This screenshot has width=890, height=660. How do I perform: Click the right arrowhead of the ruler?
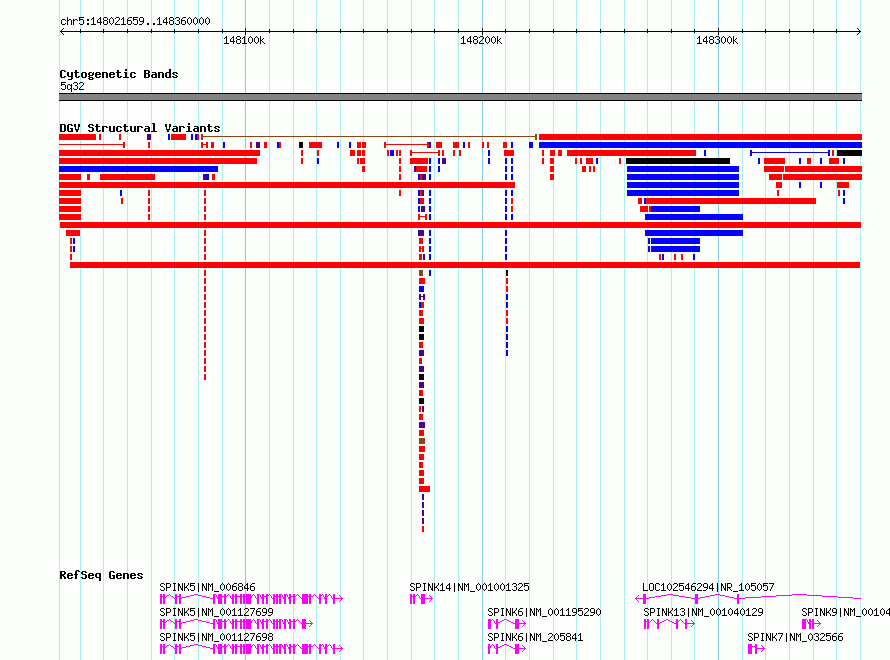point(859,31)
